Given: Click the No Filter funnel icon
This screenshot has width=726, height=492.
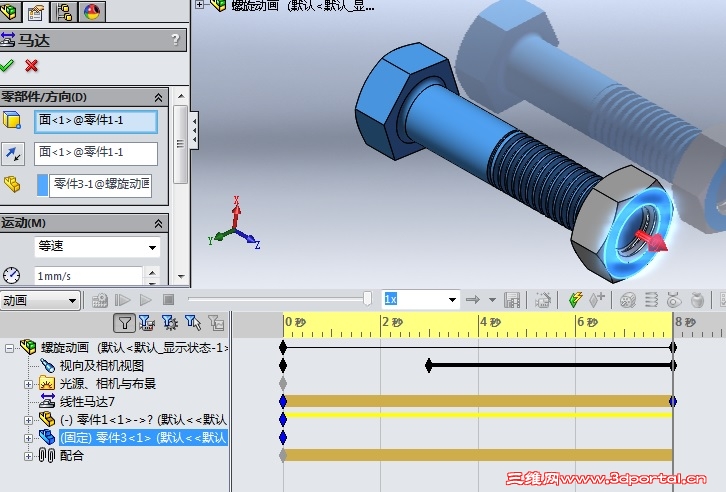Looking at the screenshot, I should (x=124, y=323).
